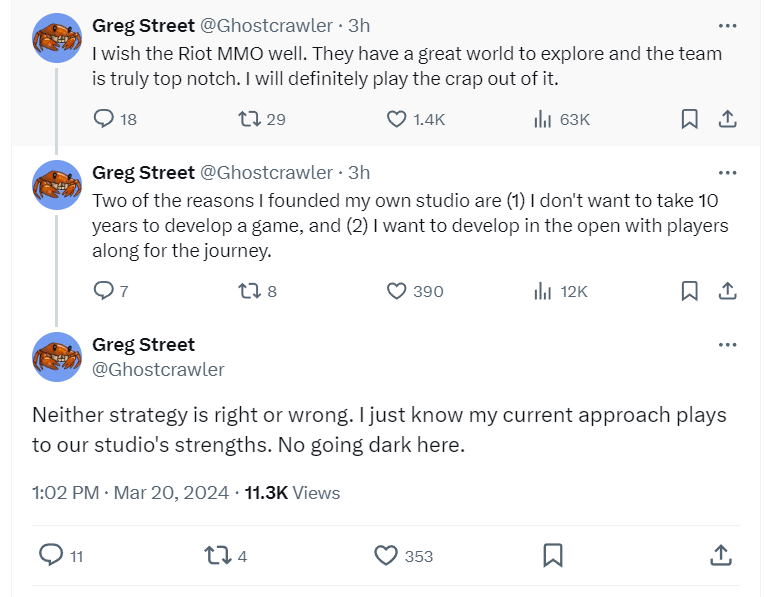Open more options on the first tweet
The image size is (766, 597).
(x=728, y=25)
